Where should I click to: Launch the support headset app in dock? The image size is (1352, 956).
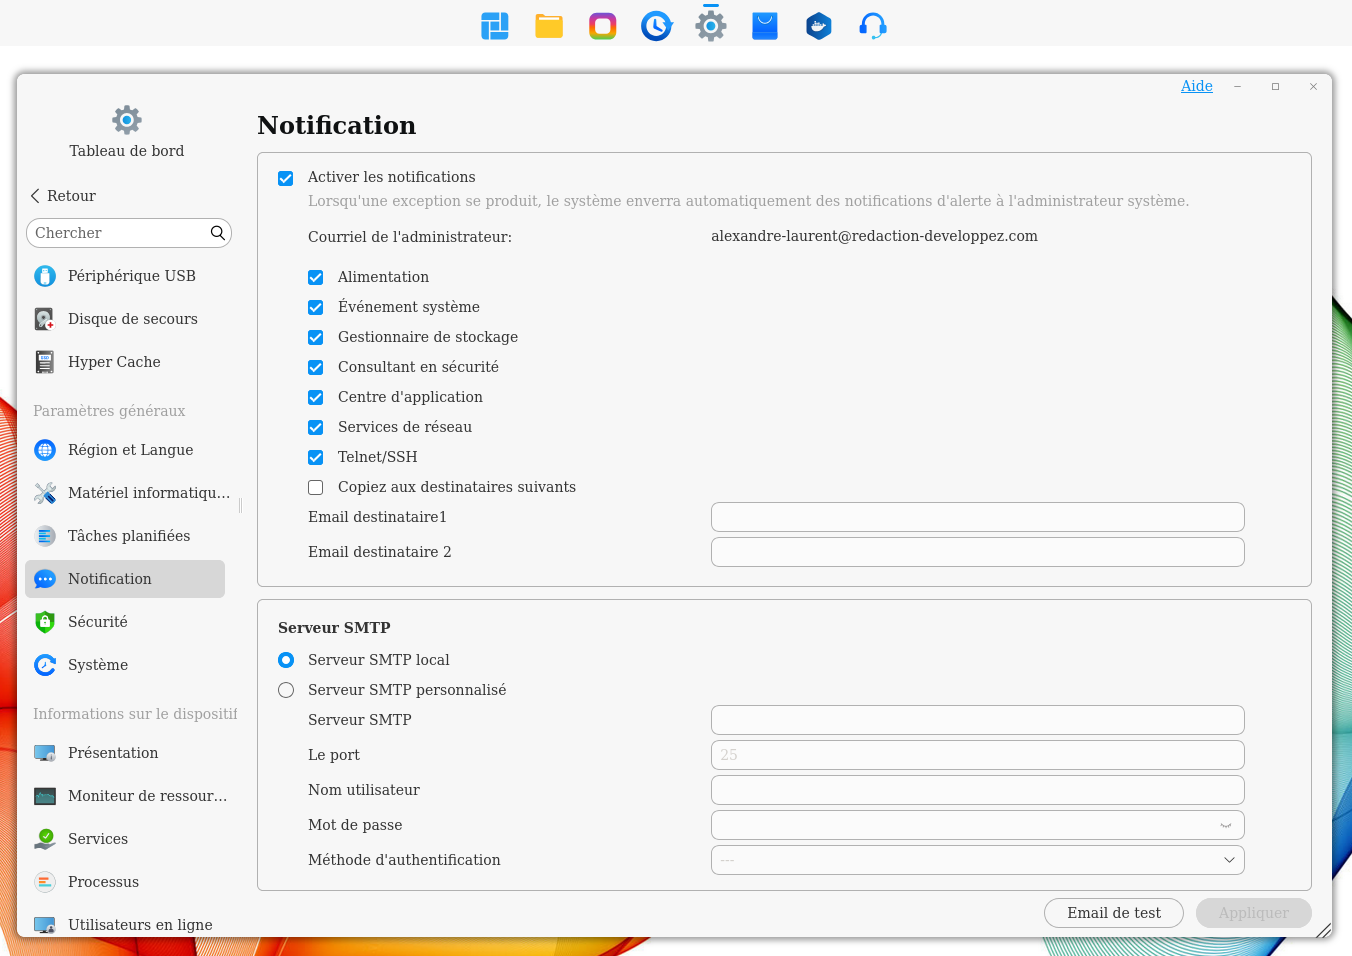click(x=872, y=26)
